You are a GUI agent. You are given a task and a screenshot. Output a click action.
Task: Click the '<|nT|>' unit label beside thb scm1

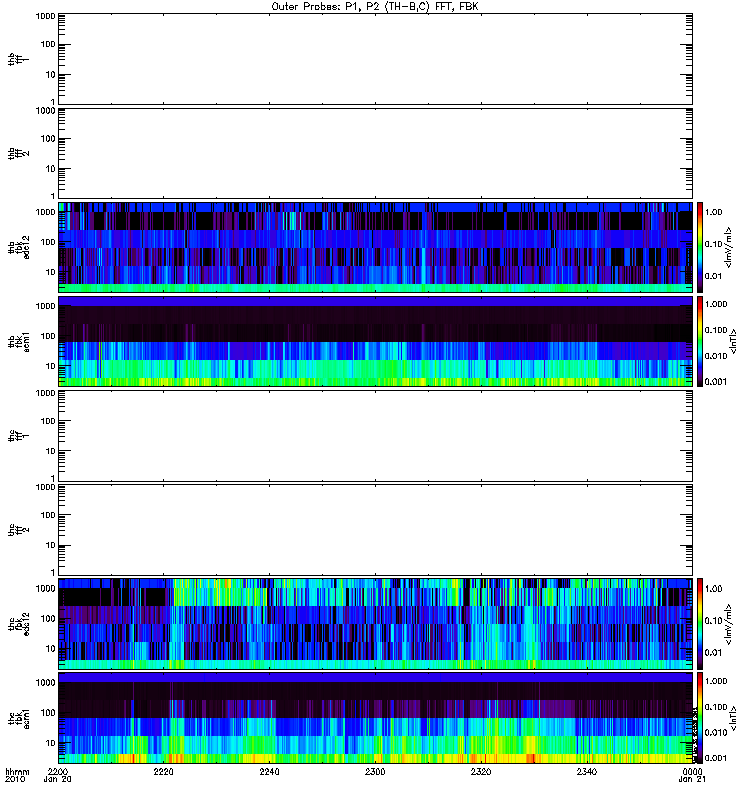coord(734,341)
